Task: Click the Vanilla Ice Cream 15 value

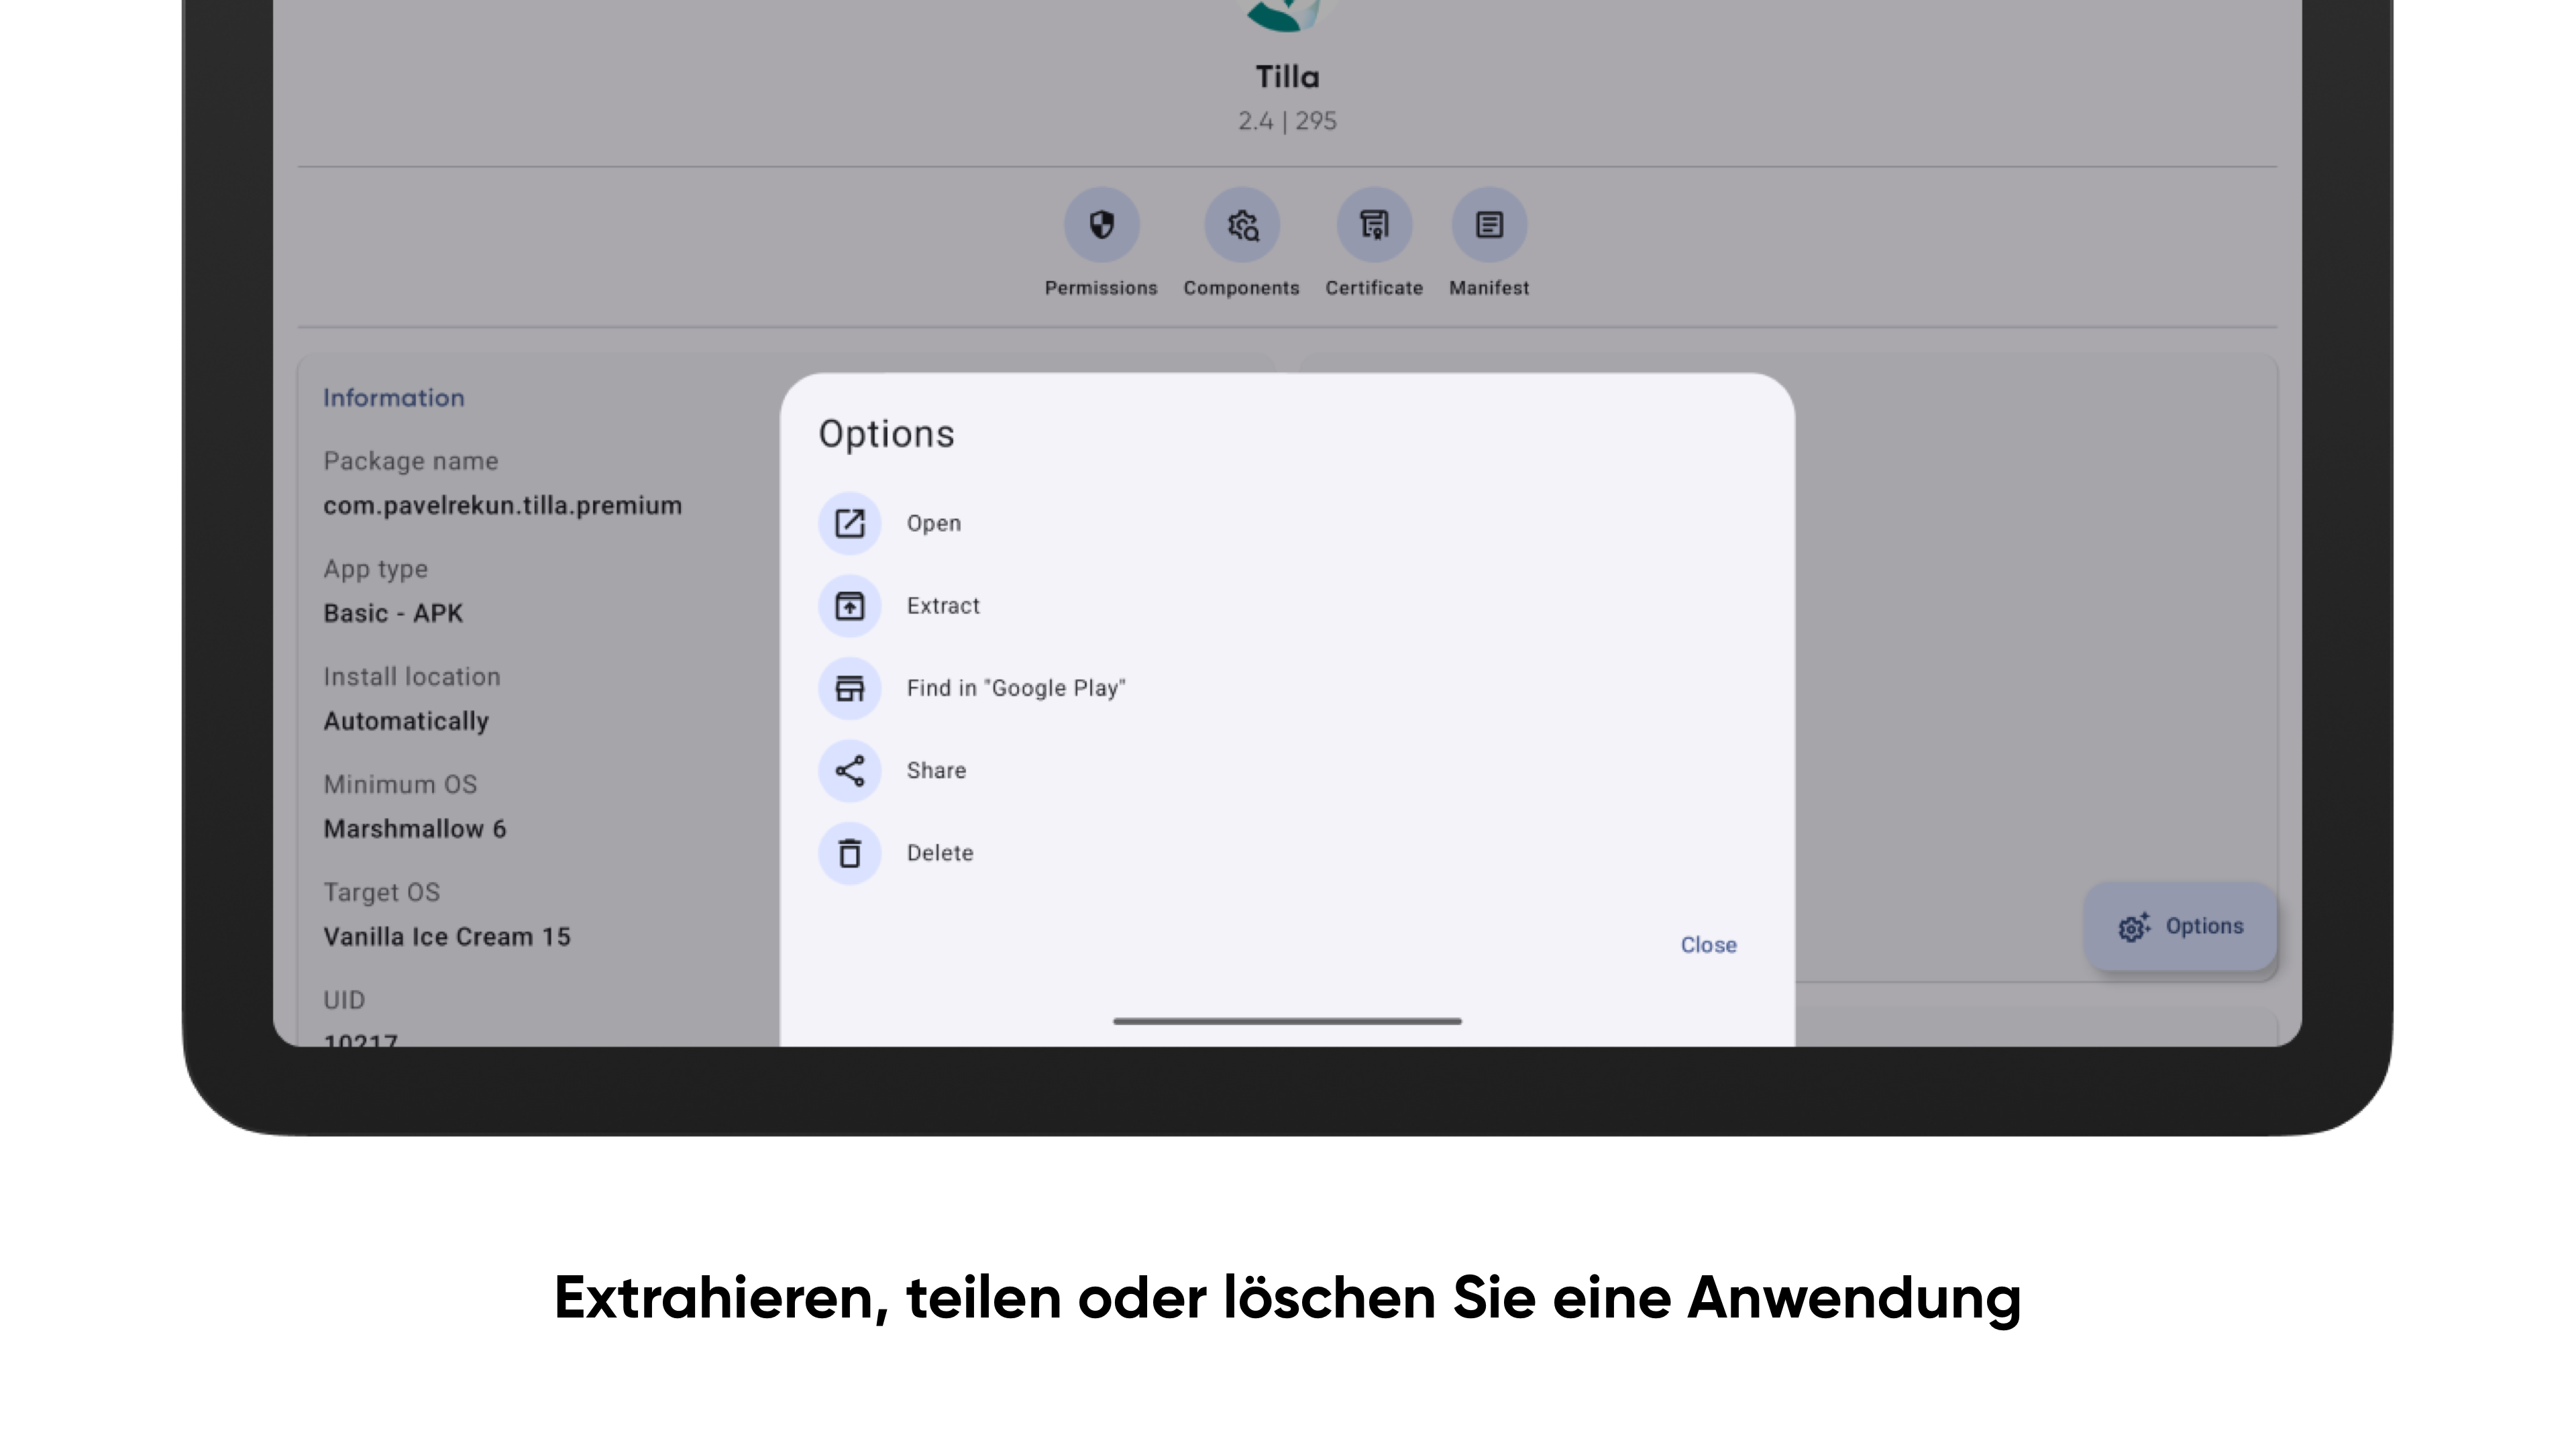Action: tap(446, 937)
